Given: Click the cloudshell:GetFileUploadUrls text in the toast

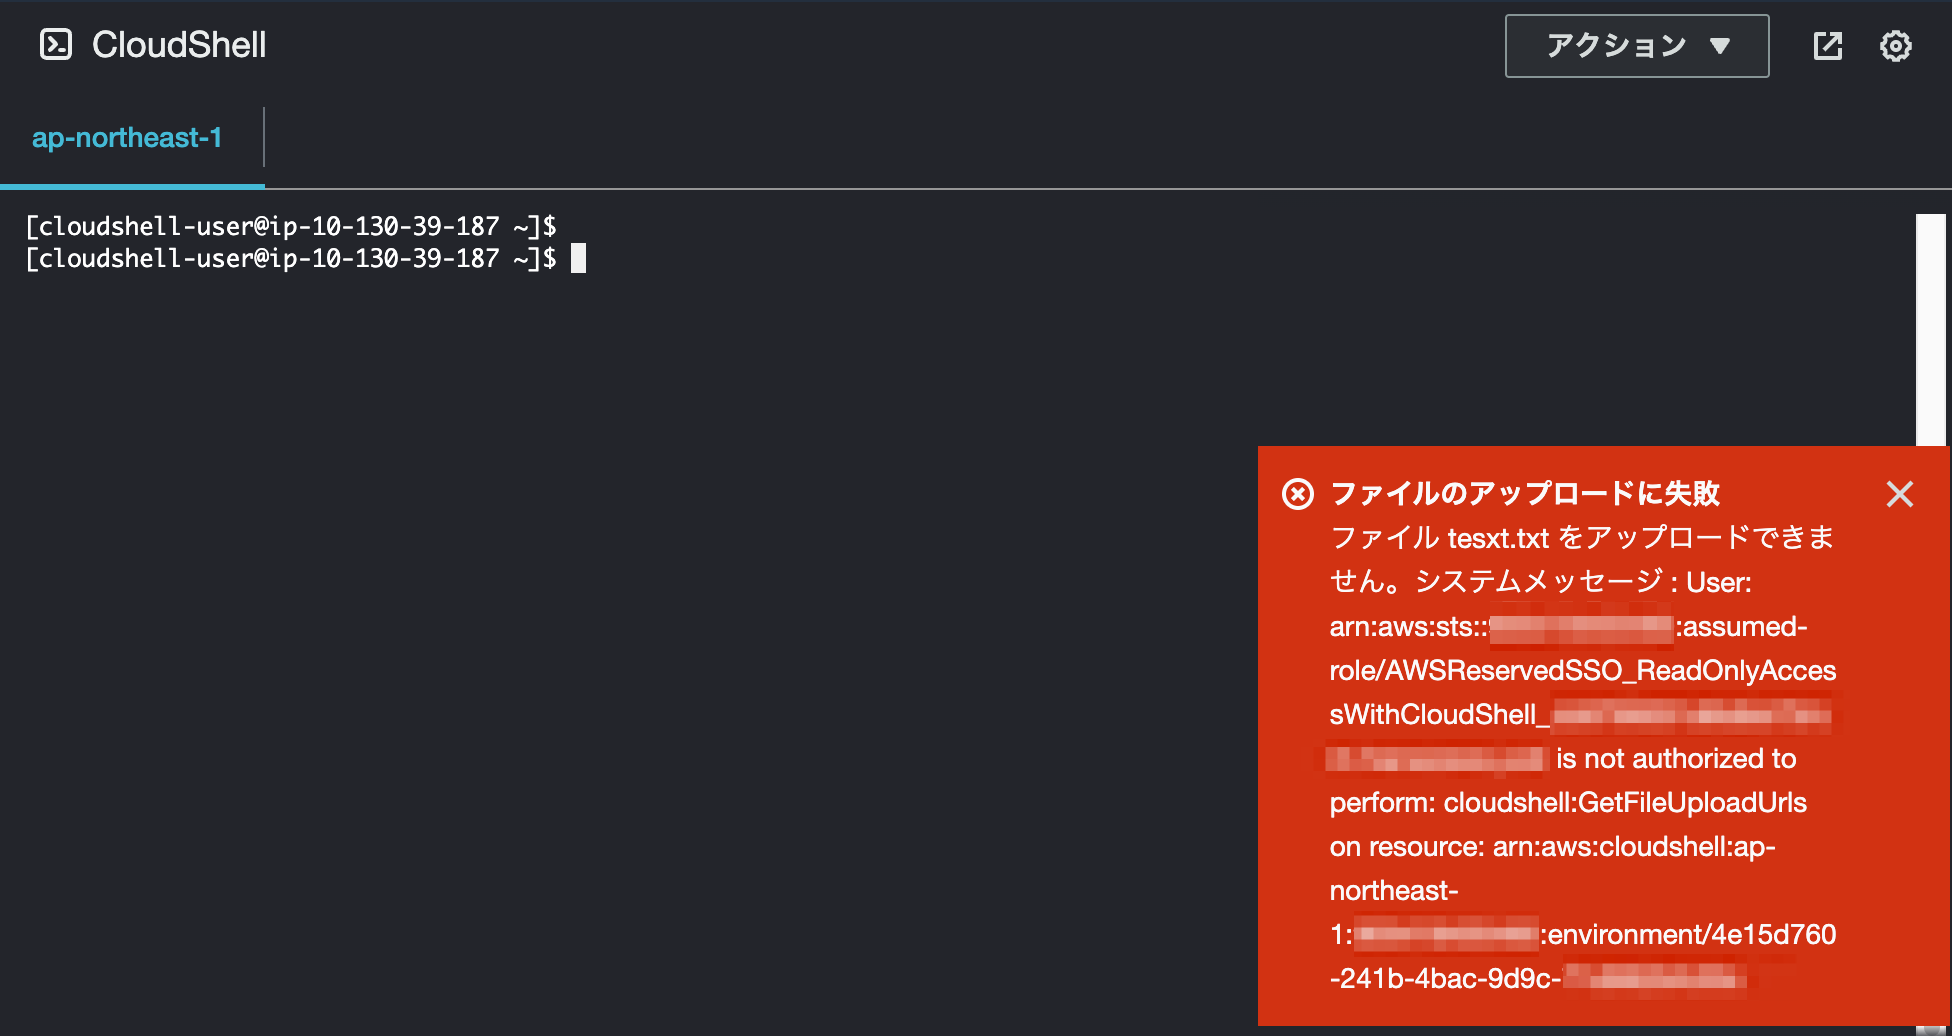Looking at the screenshot, I should tap(1625, 802).
